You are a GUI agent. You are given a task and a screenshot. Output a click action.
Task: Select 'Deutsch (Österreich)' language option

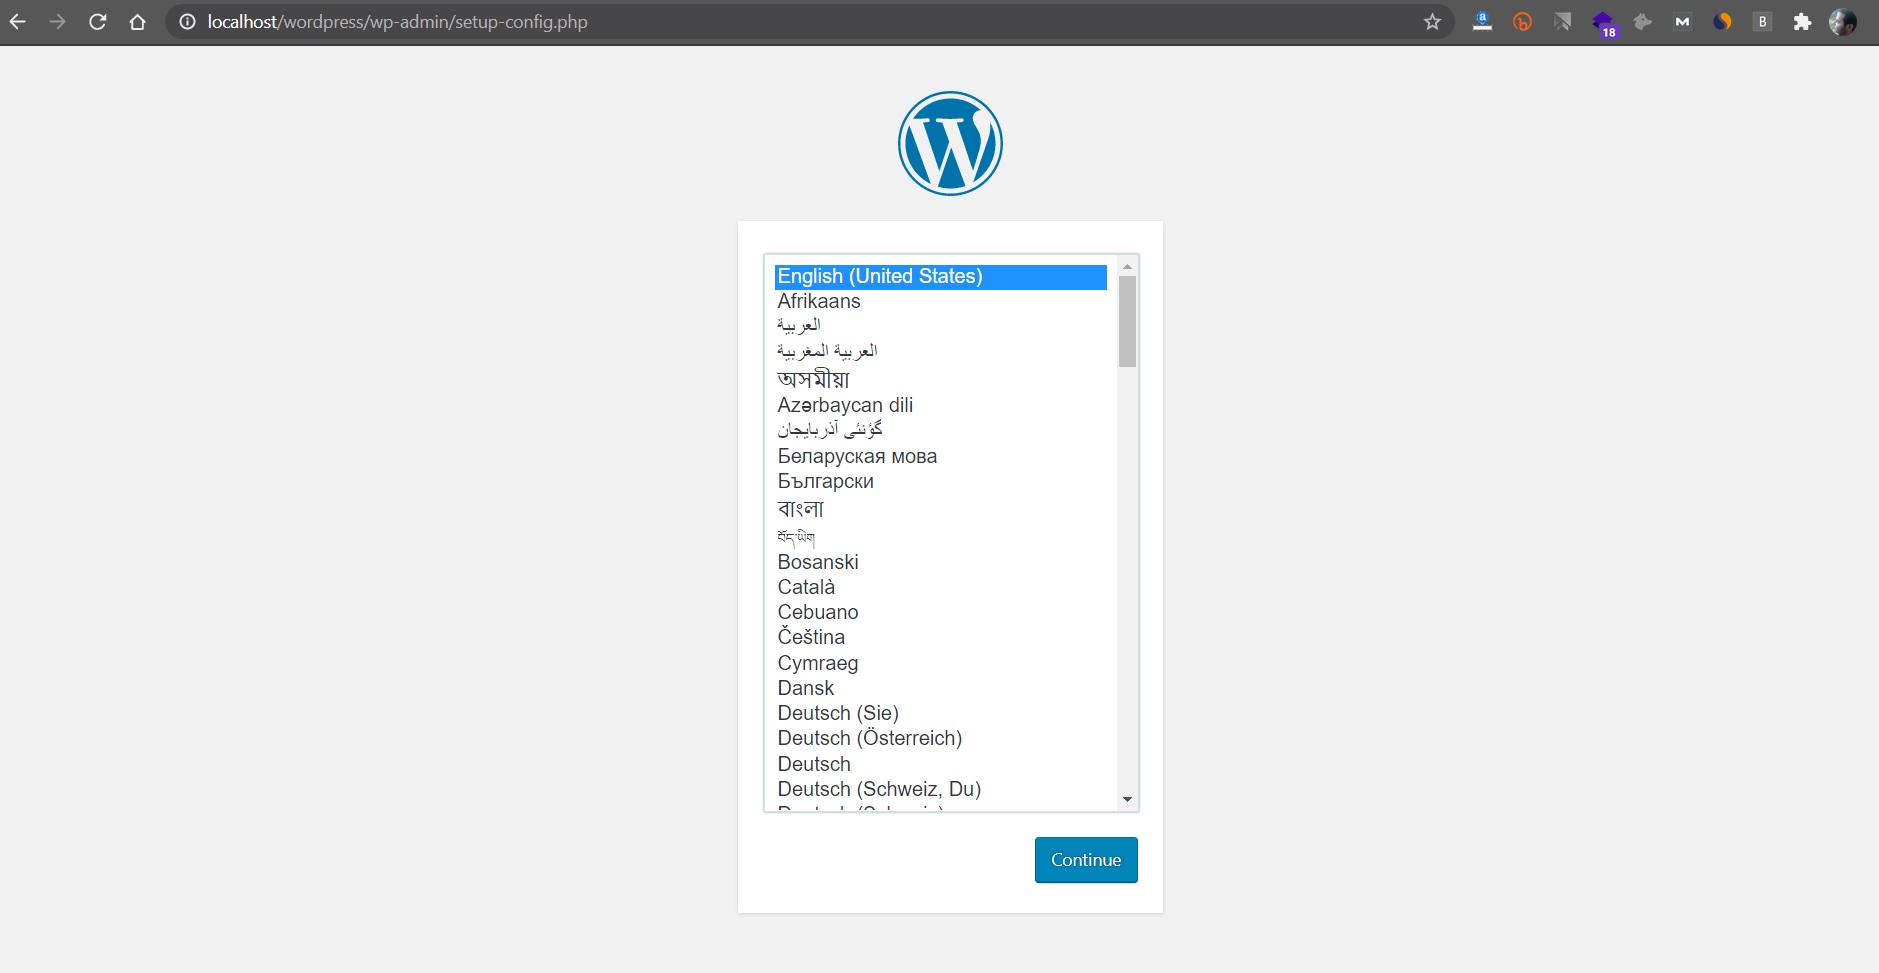[941, 739]
